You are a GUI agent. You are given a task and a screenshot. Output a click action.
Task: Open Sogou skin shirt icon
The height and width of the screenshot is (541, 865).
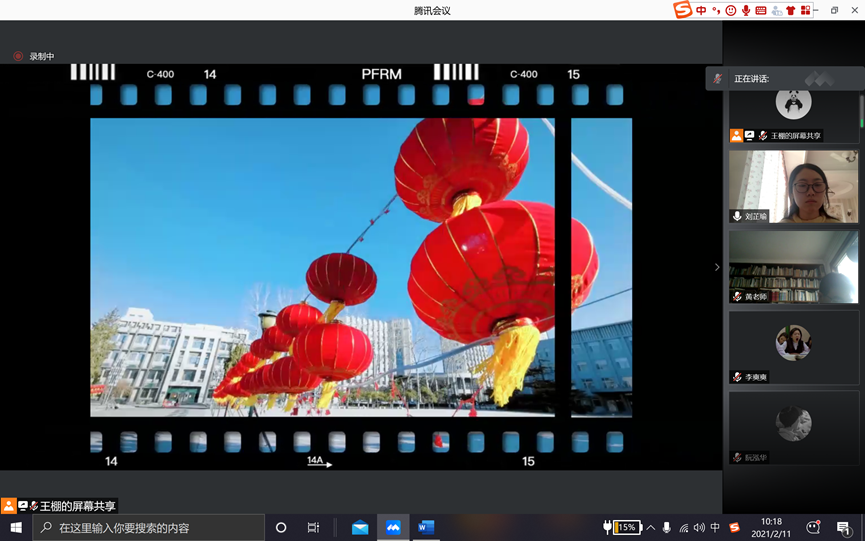(x=790, y=10)
